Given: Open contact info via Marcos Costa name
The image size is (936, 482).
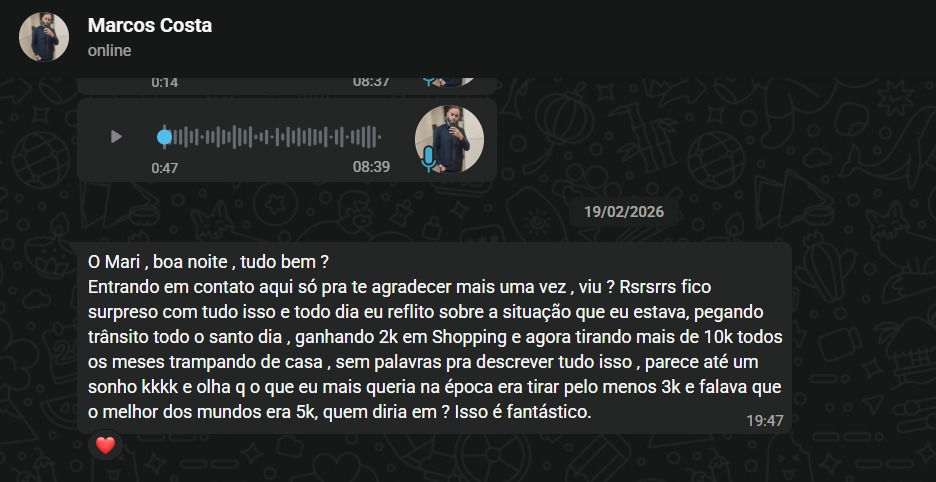Looking at the screenshot, I should [150, 25].
